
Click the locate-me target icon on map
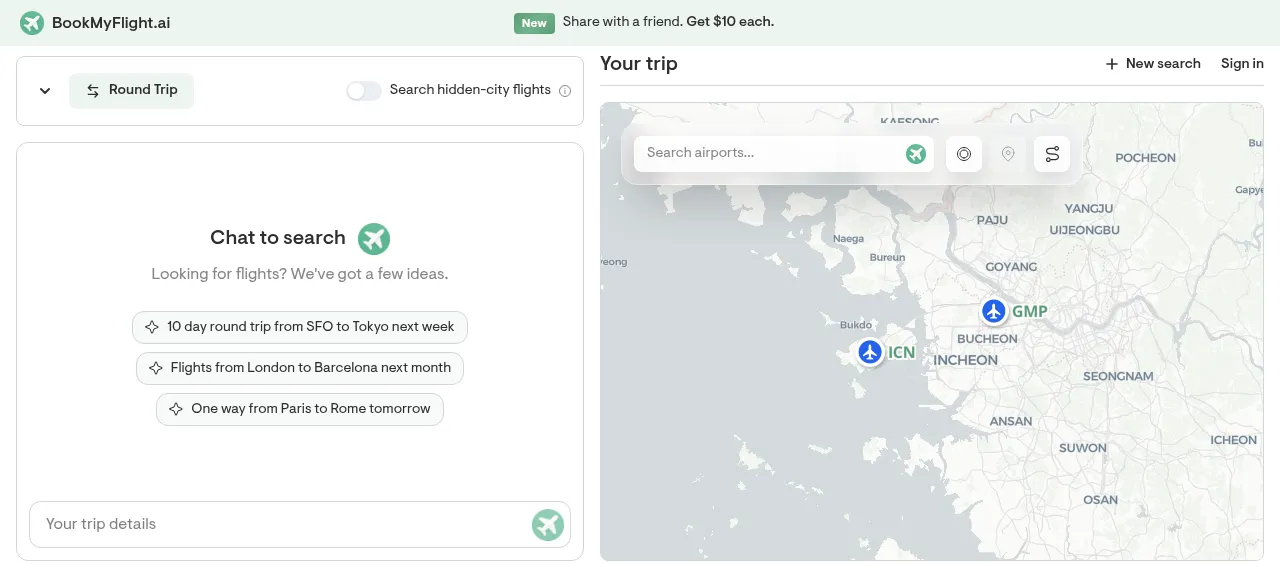(964, 154)
